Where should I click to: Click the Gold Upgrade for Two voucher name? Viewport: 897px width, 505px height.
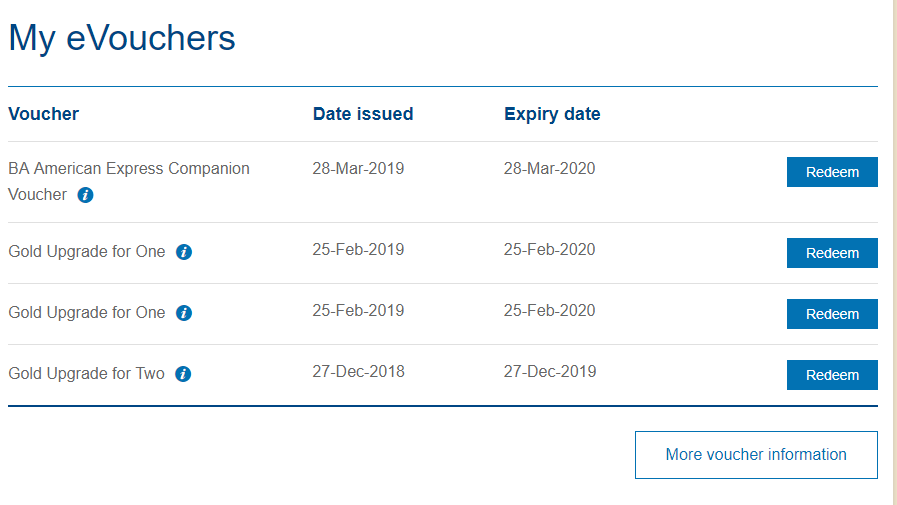[86, 374]
